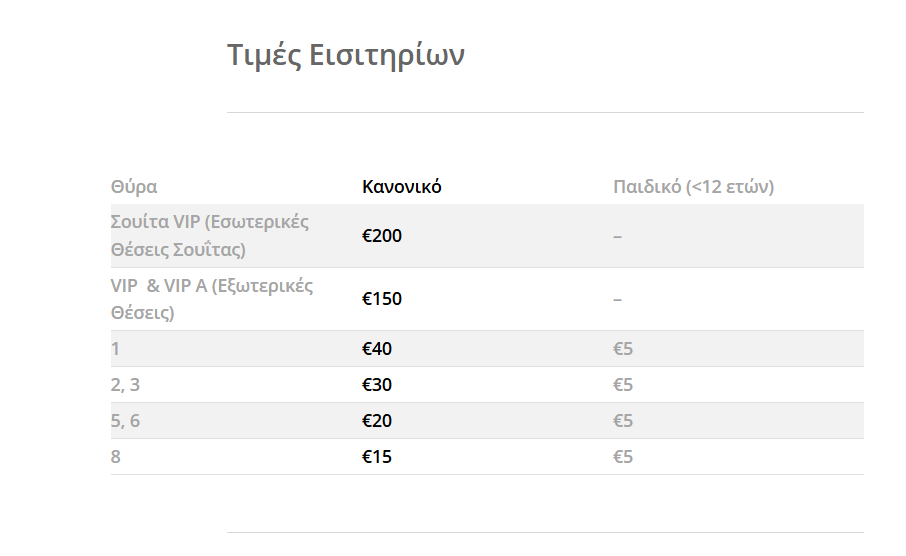Click the €5 child price for gate 8
This screenshot has width=906, height=556.
click(623, 457)
